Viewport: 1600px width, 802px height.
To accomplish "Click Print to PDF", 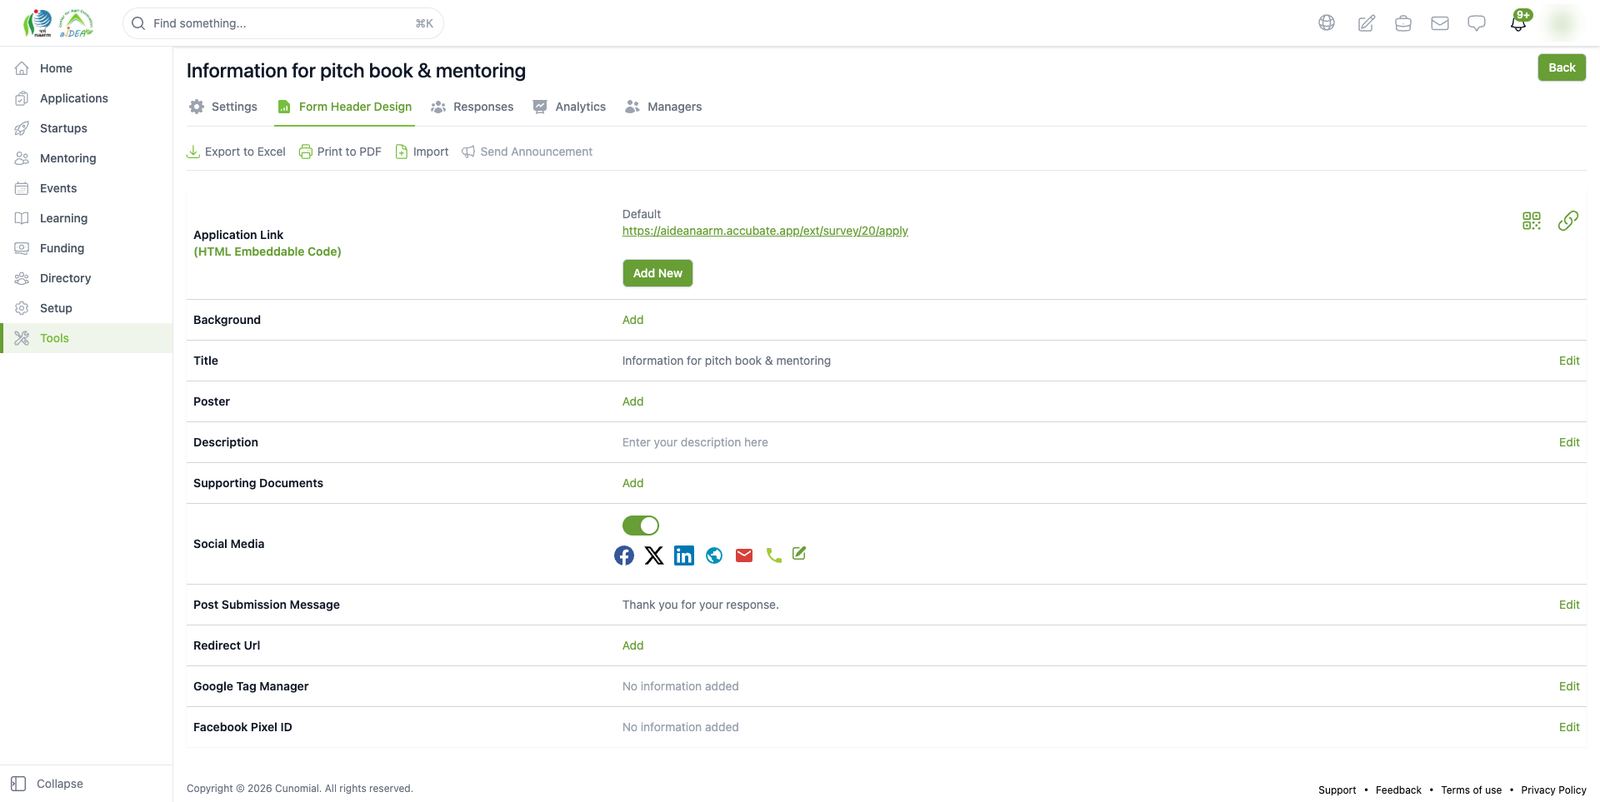I will (x=340, y=152).
